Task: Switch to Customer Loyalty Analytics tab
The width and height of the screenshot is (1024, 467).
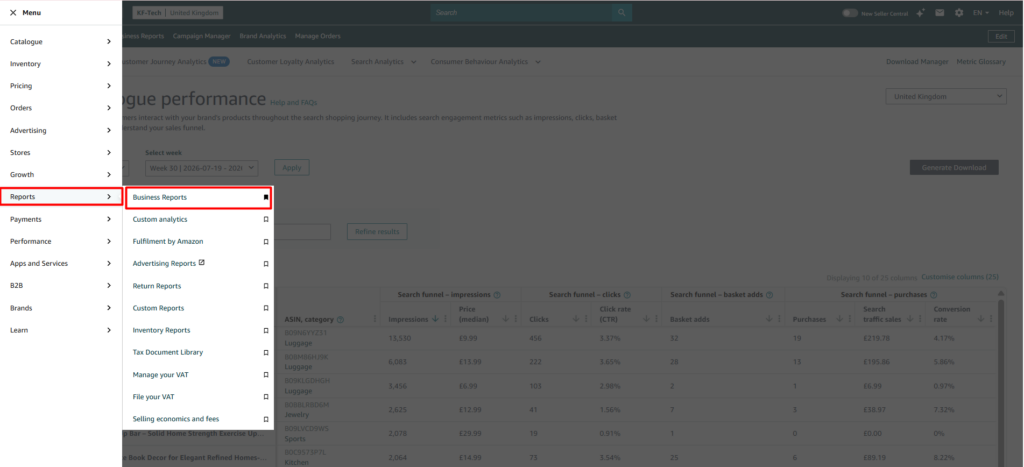Action: 291,61
